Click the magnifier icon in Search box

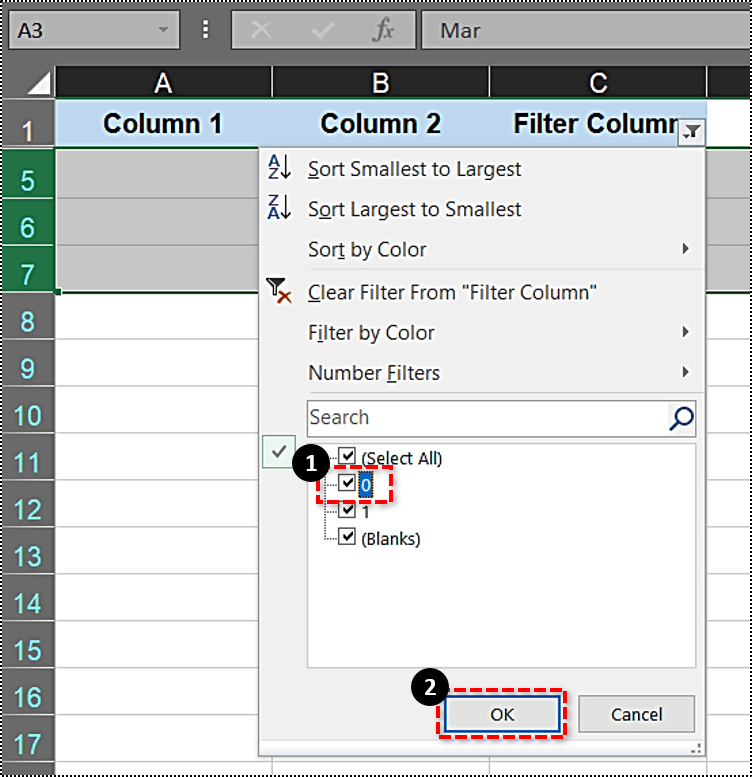tap(681, 418)
